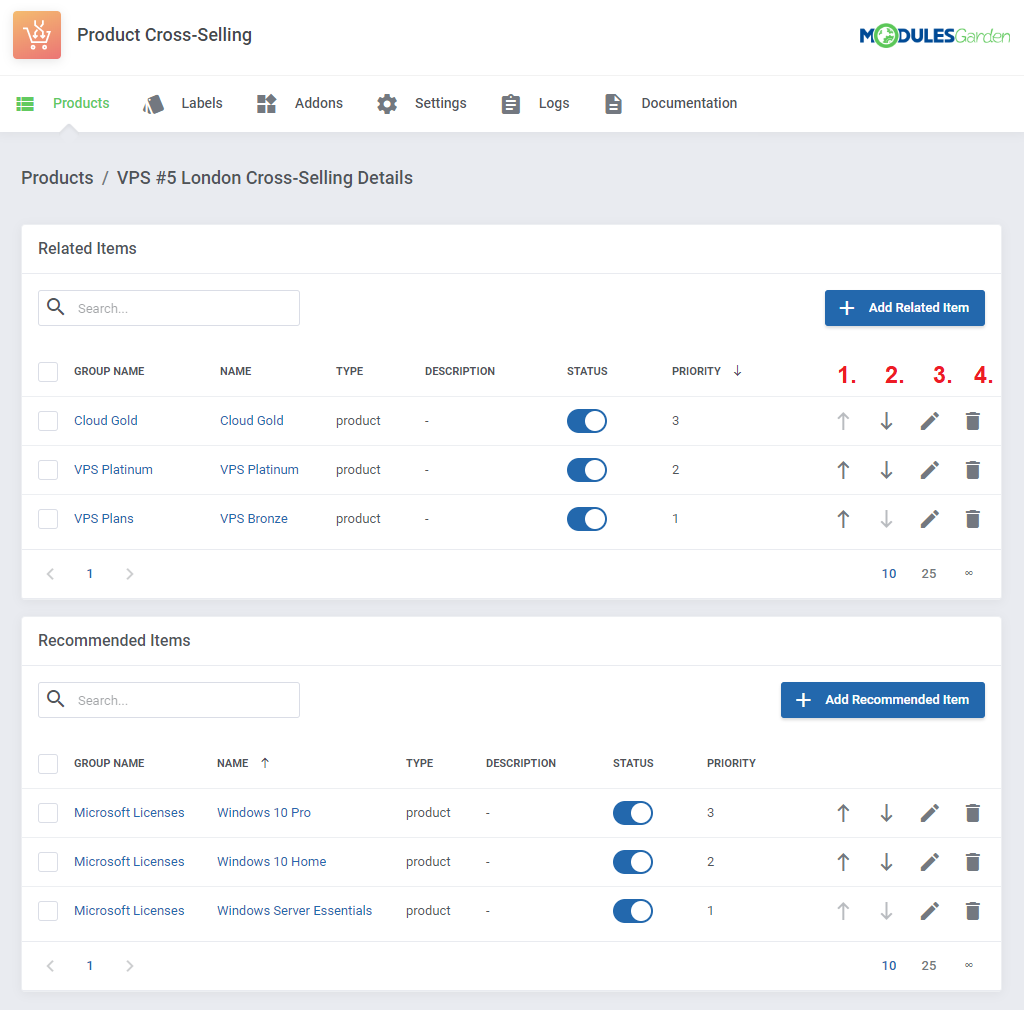Go to next page of Related Items

129,573
